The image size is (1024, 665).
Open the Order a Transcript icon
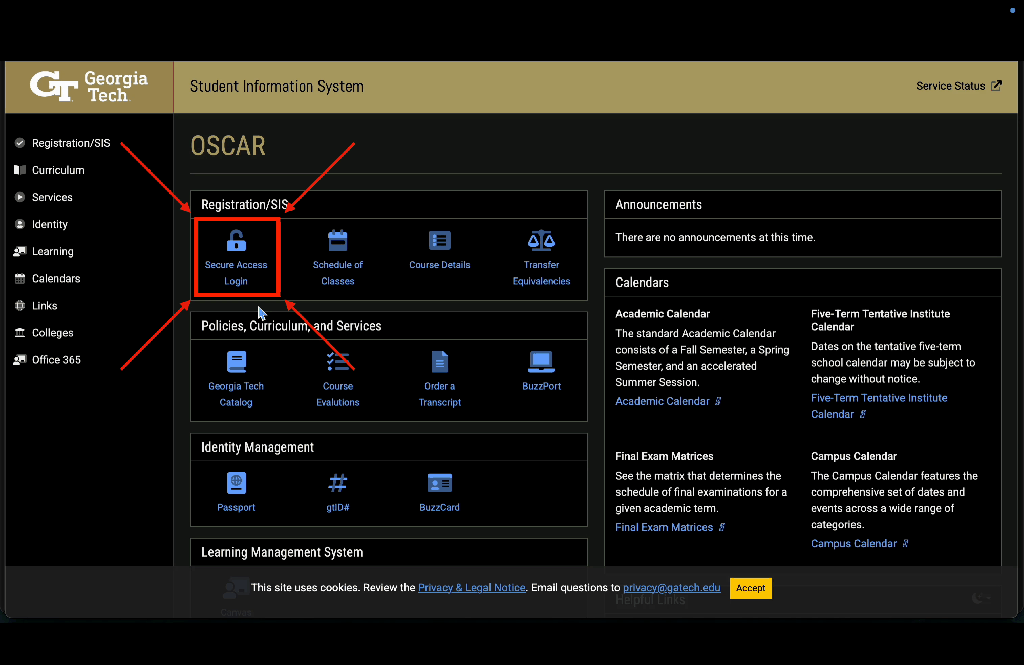click(440, 362)
